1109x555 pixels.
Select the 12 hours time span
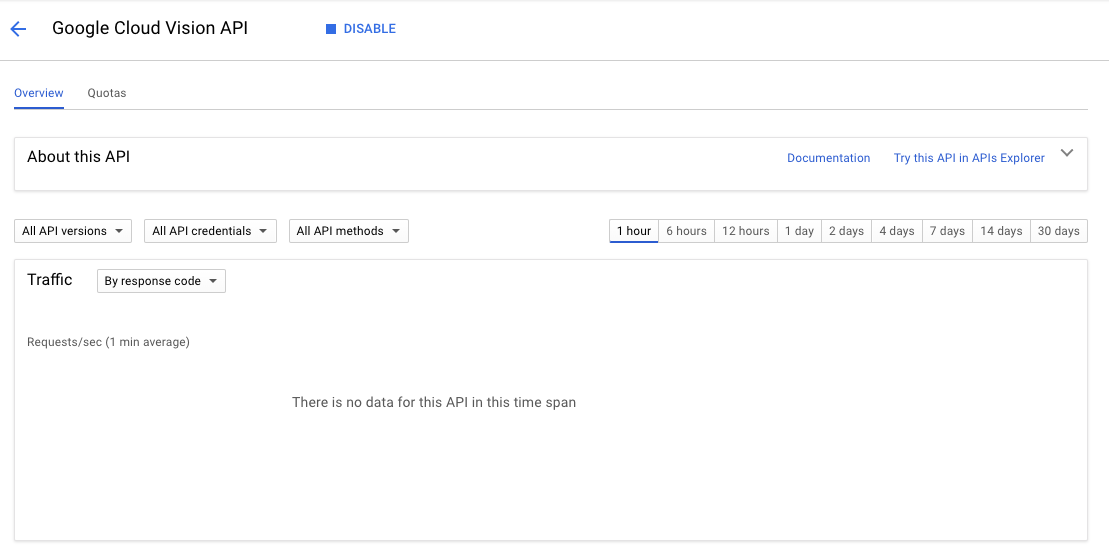745,231
